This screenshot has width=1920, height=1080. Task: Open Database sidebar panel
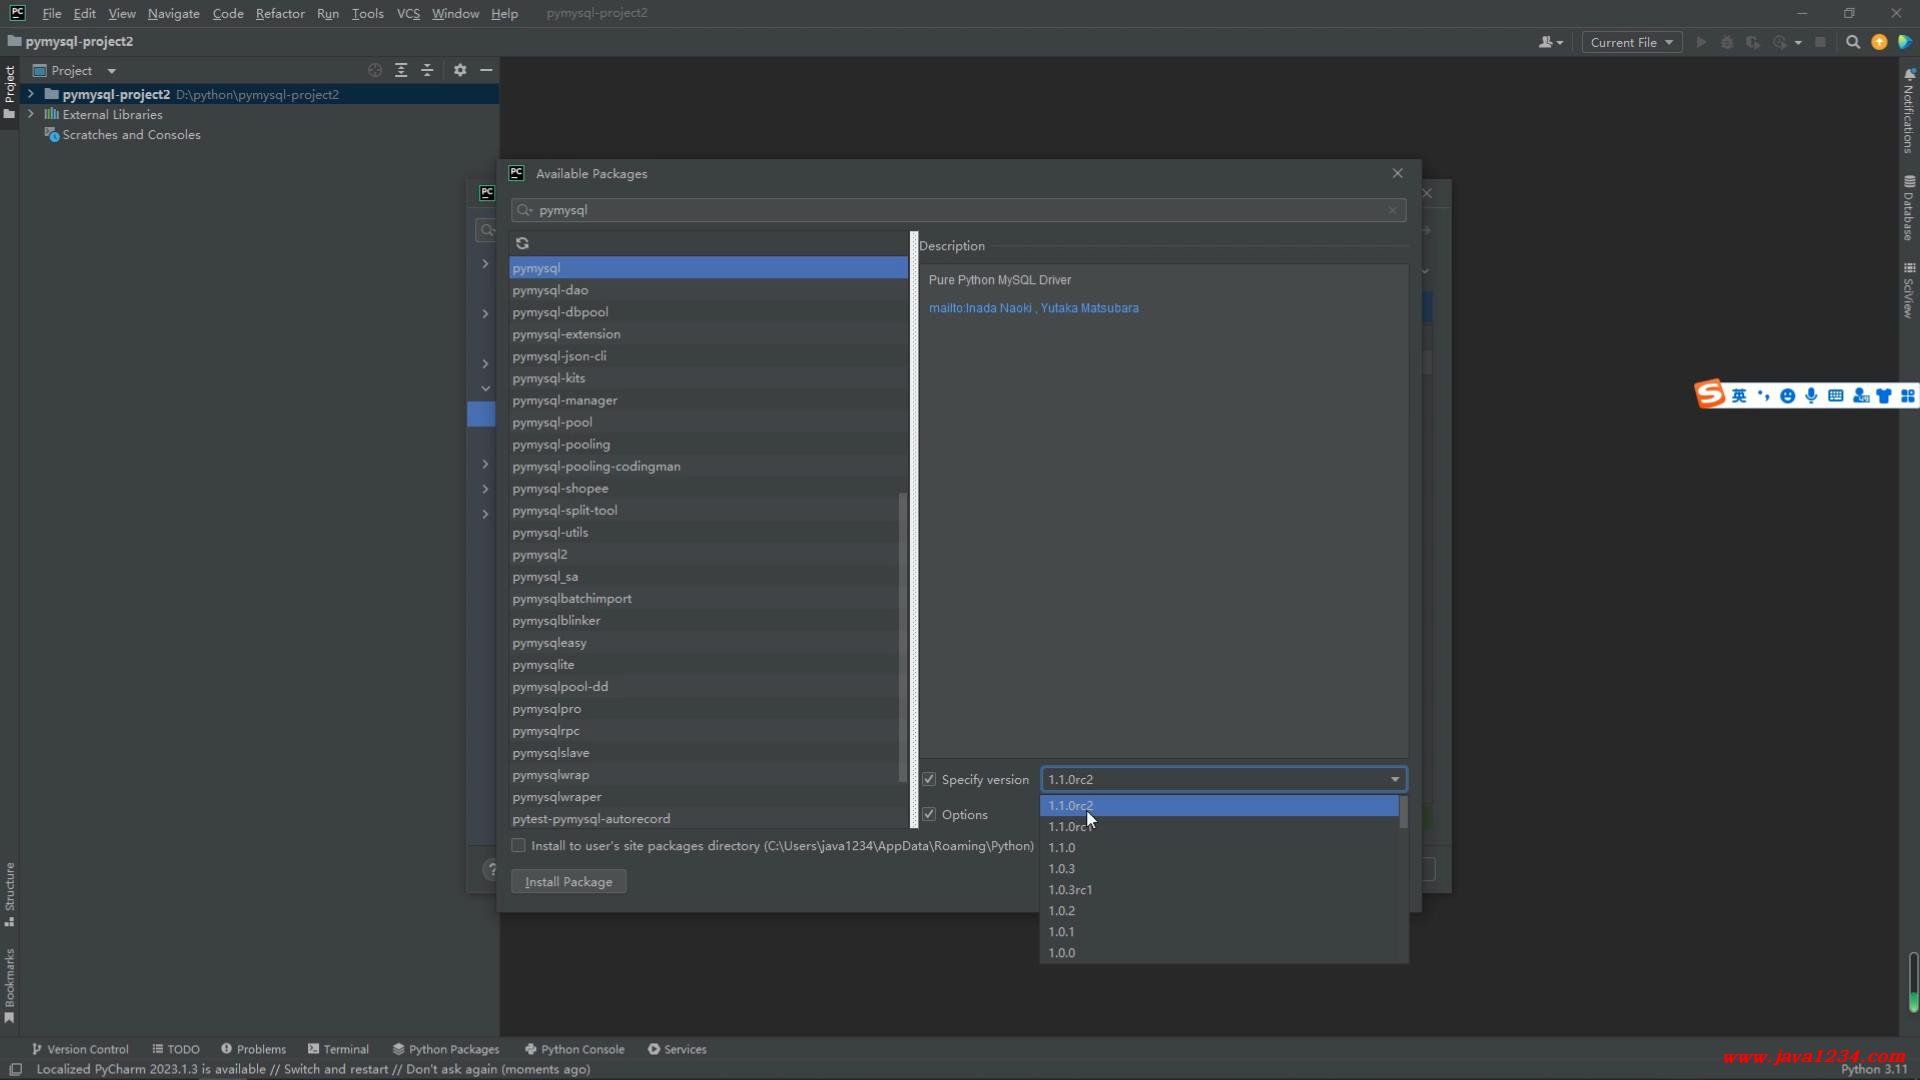click(x=1909, y=208)
